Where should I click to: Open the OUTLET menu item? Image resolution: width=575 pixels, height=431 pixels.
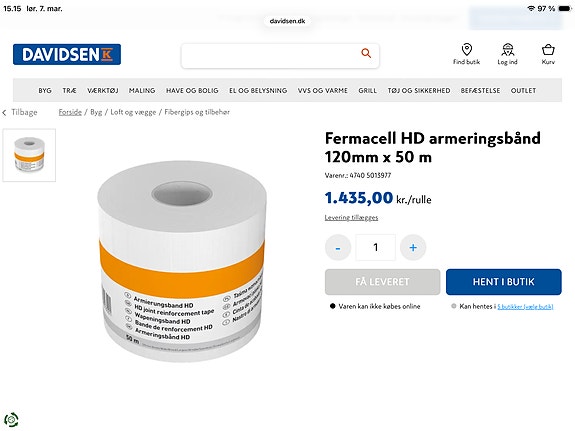pyautogui.click(x=523, y=90)
